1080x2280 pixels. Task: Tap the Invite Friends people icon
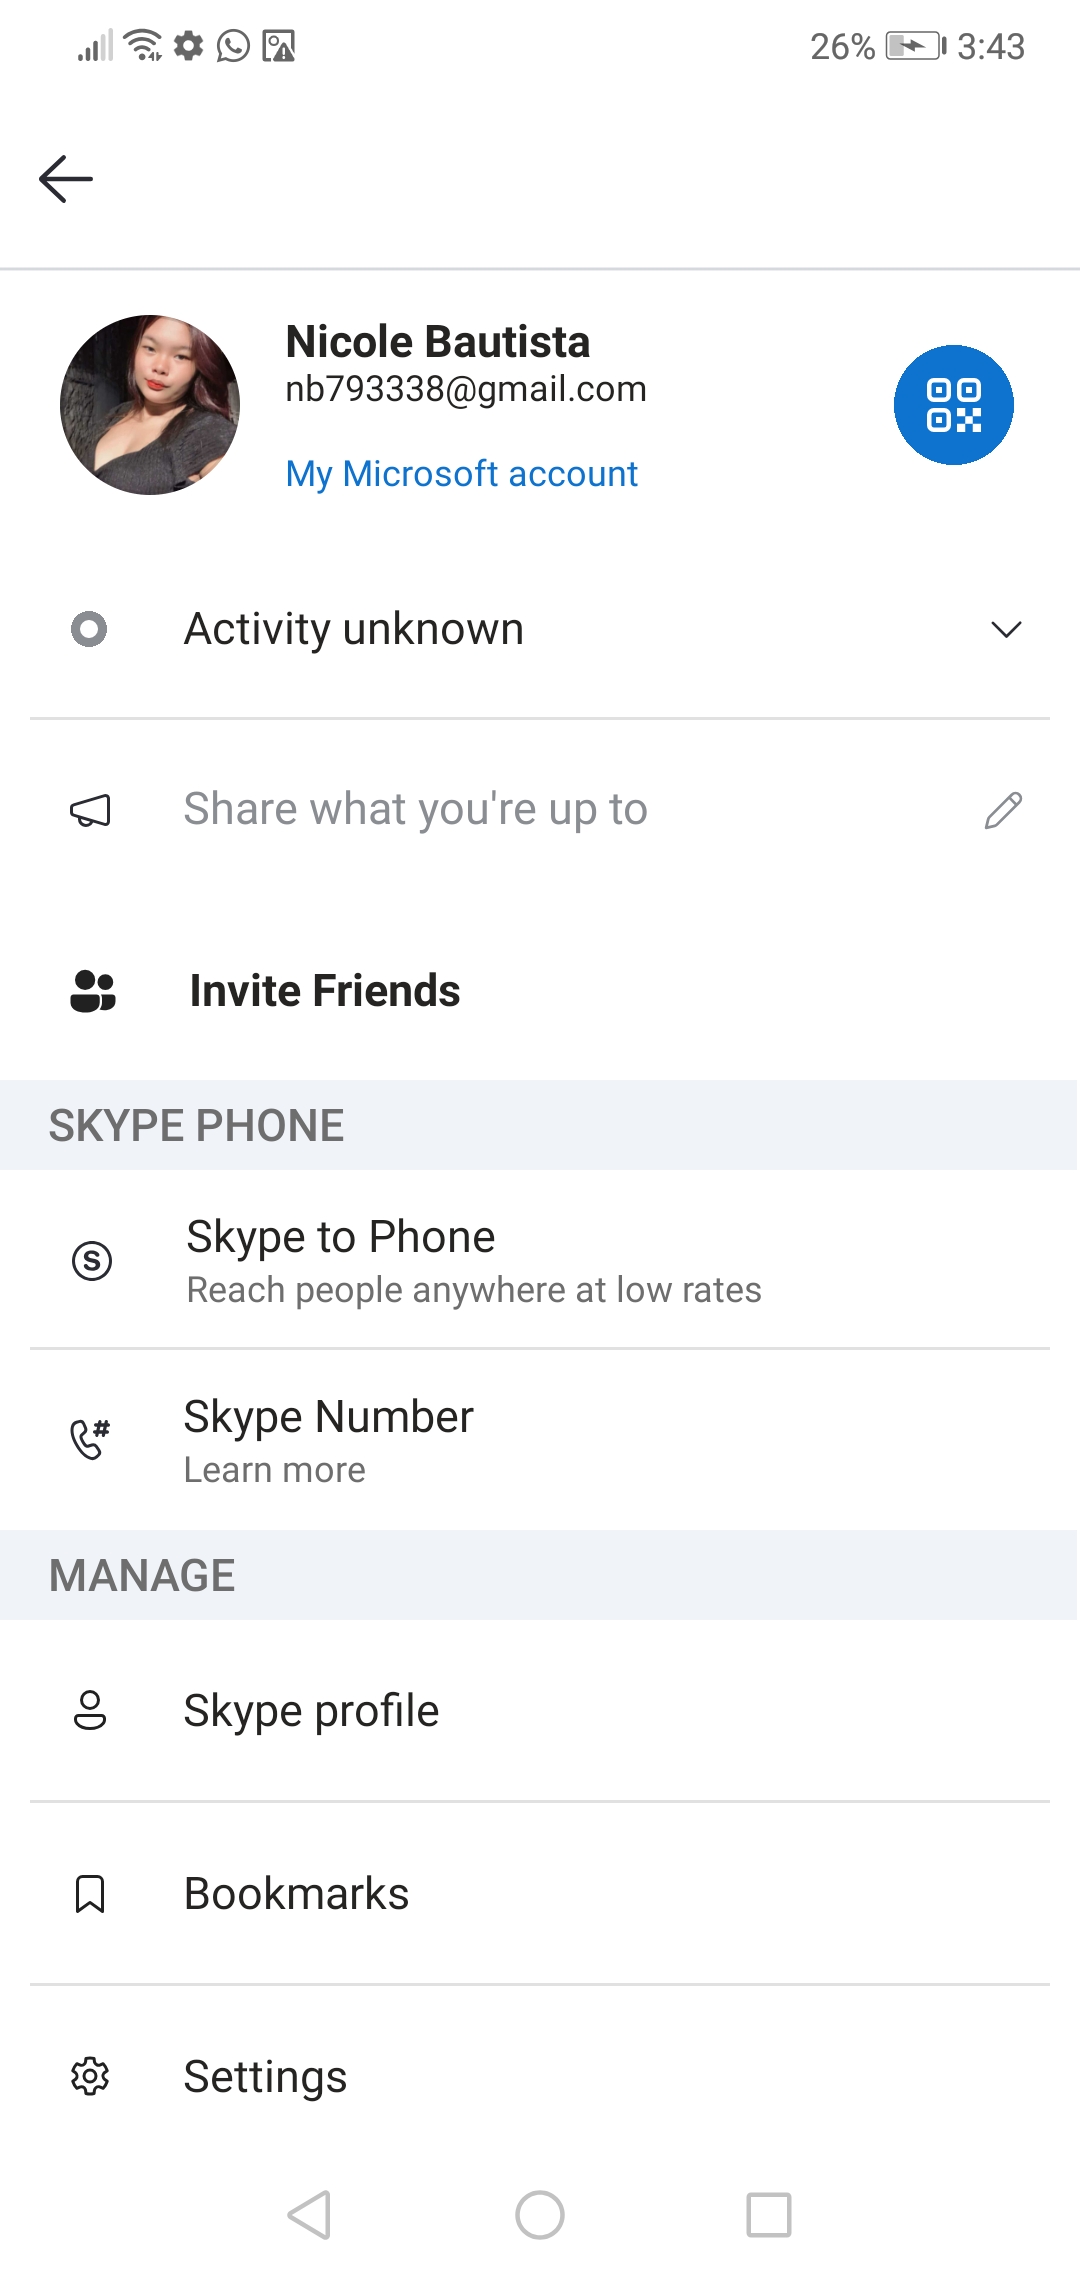93,991
